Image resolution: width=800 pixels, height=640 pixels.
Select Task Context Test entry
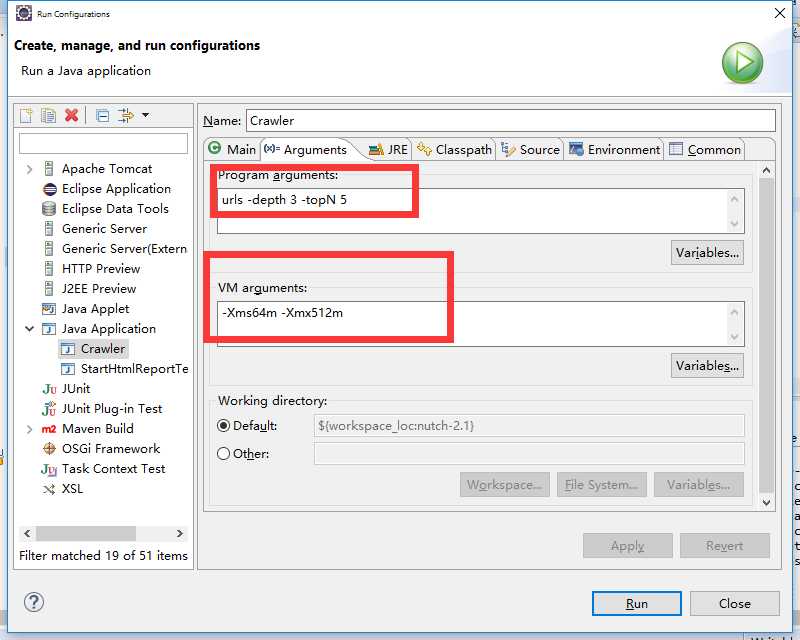coord(113,469)
